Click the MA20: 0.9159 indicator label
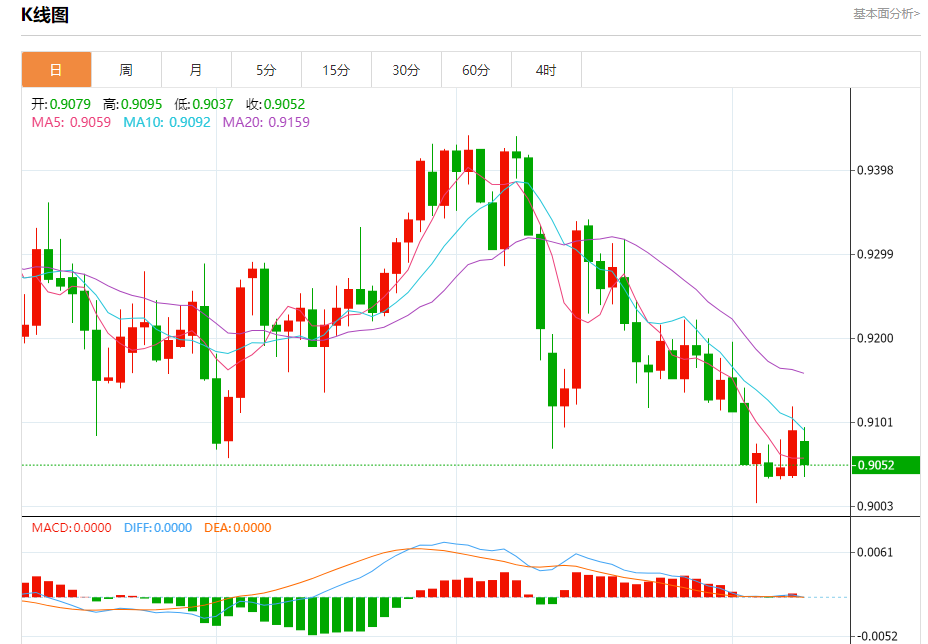 (x=266, y=123)
